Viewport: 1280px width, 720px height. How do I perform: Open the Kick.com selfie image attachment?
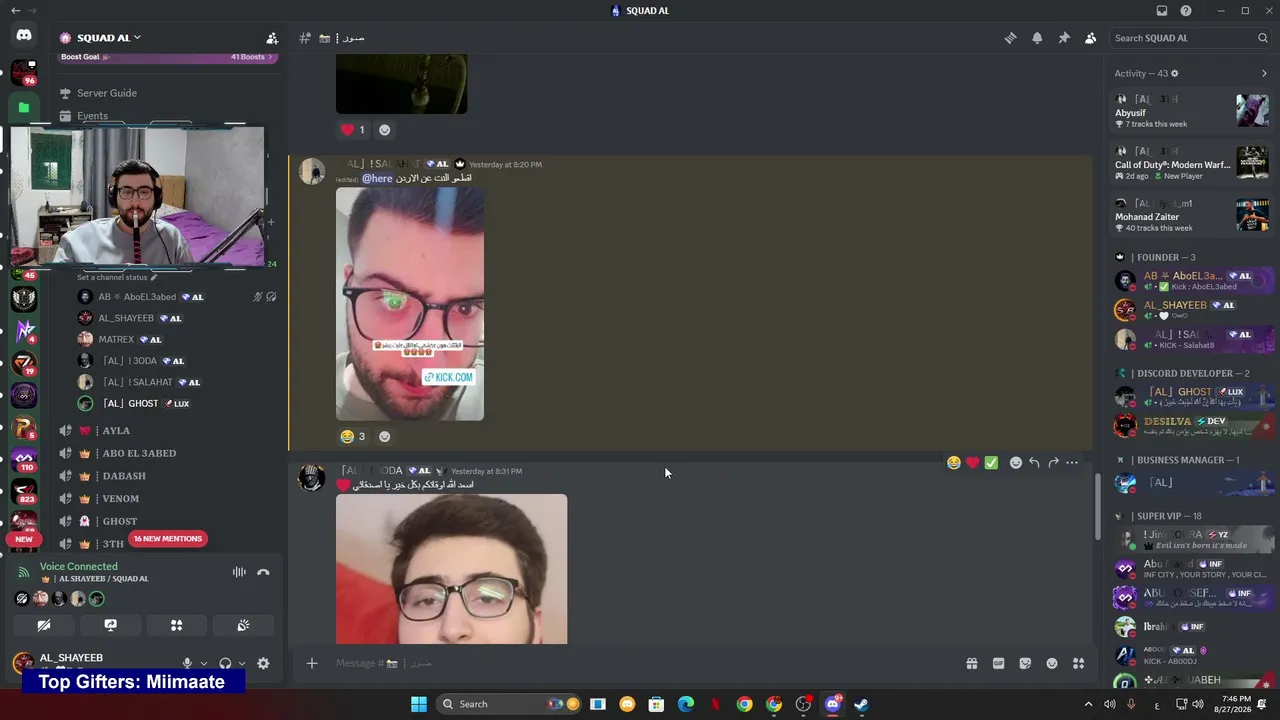pyautogui.click(x=410, y=304)
